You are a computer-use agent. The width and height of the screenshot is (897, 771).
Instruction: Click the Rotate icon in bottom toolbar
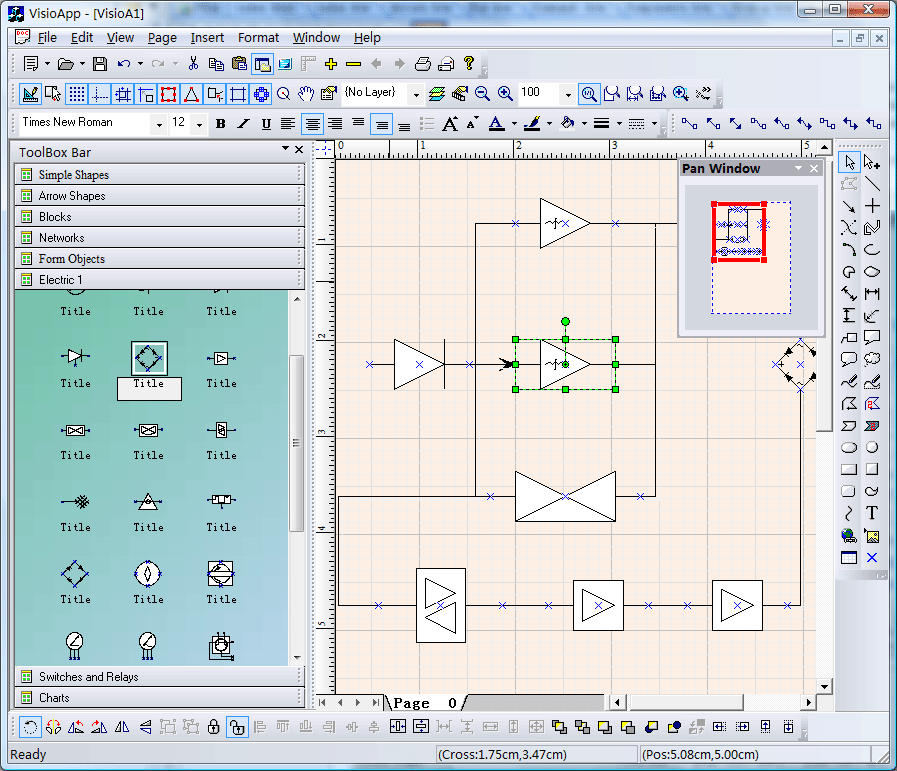tap(30, 727)
